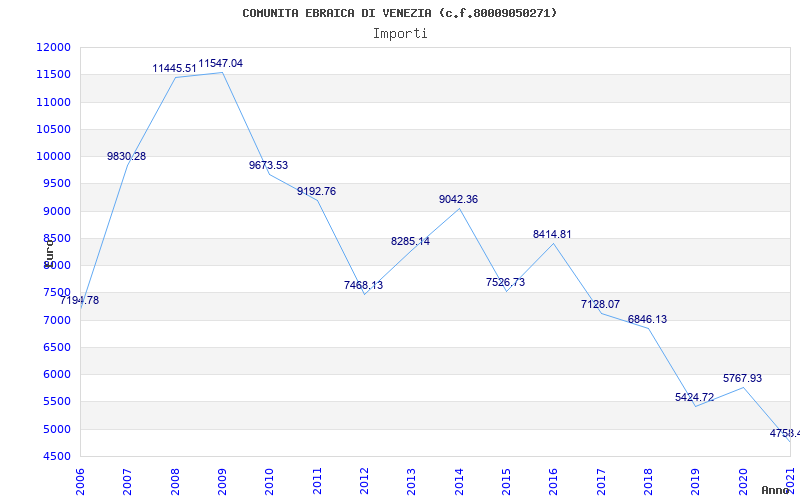This screenshot has width=800, height=500.
Task: Select the 11445.51 data label
Action: pyautogui.click(x=174, y=68)
